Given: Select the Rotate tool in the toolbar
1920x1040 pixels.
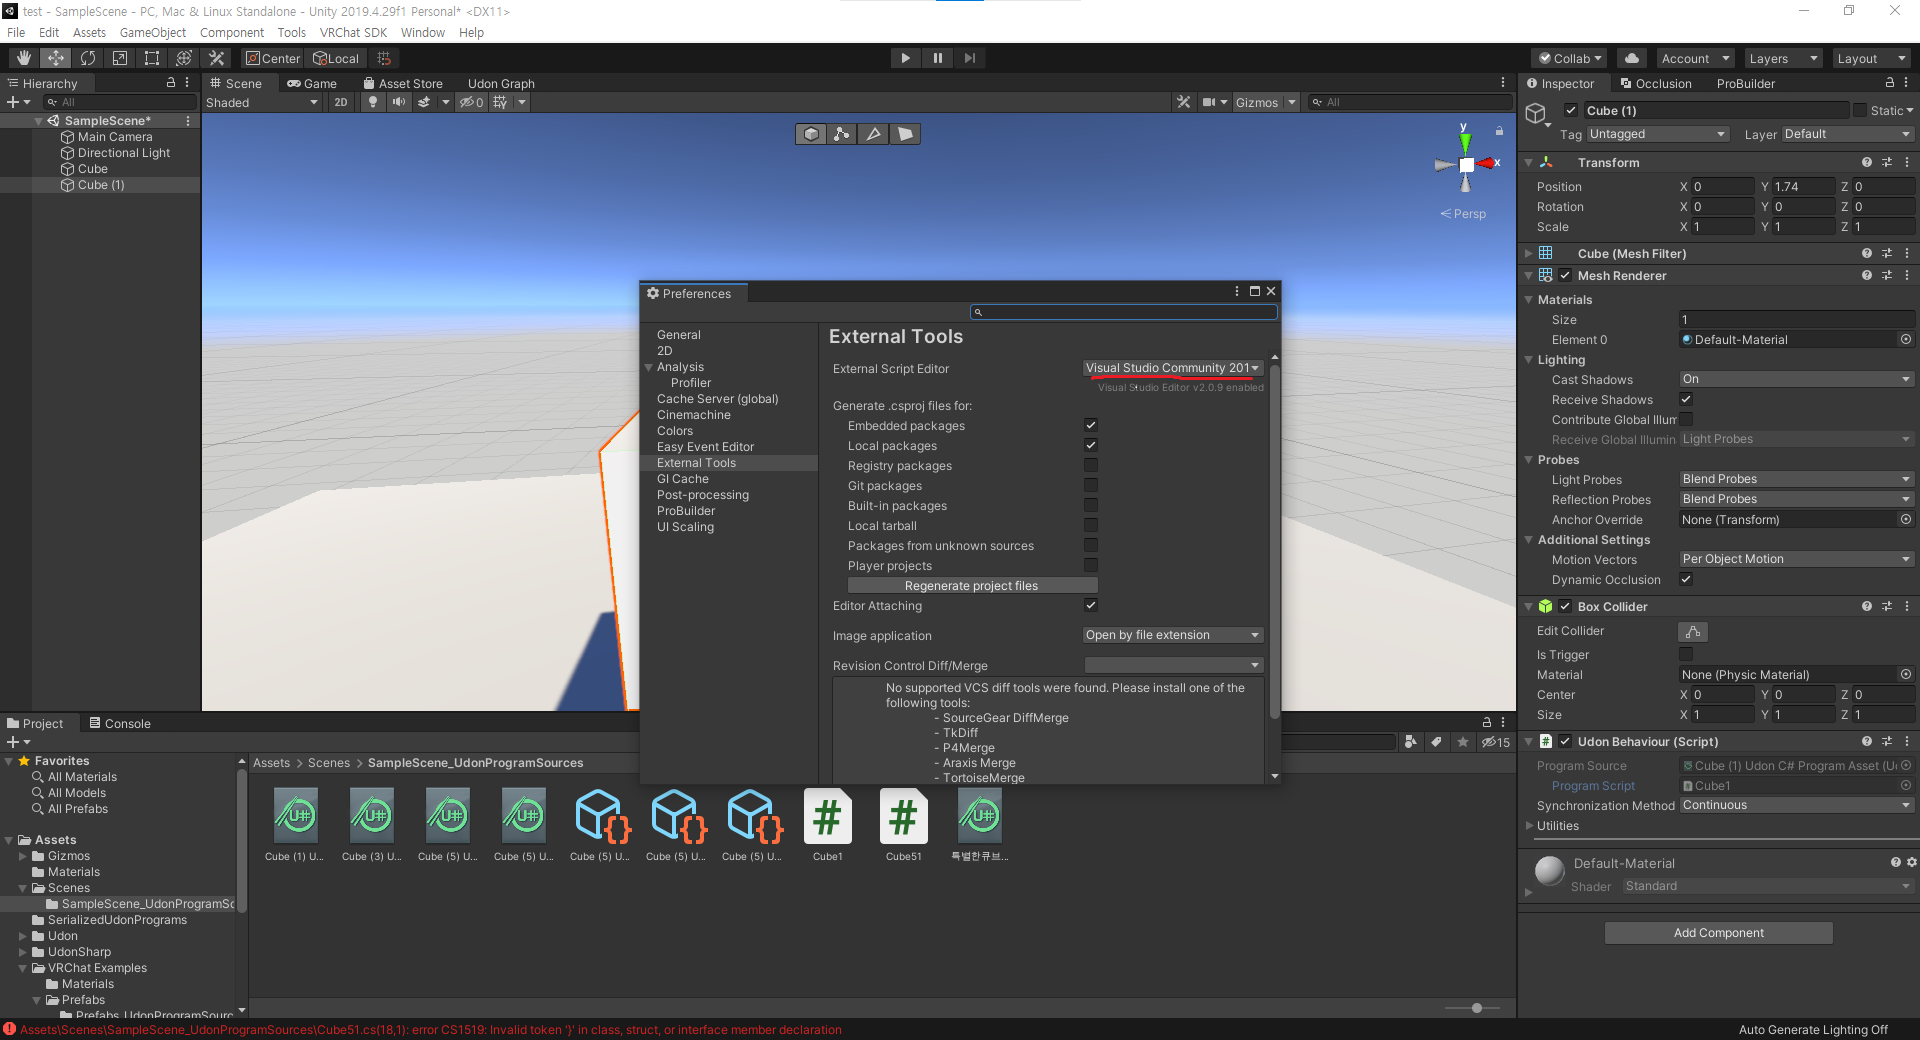Looking at the screenshot, I should coord(88,58).
